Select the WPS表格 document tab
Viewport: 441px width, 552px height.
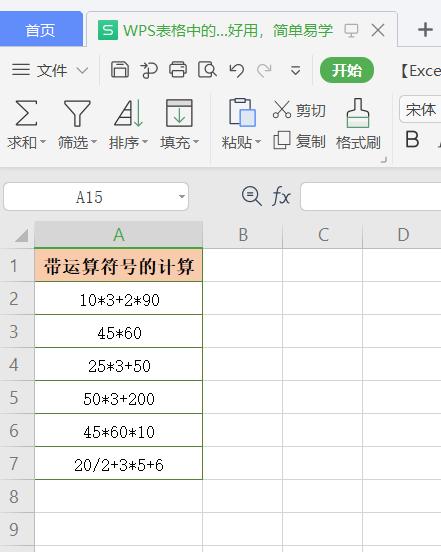pyautogui.click(x=227, y=30)
